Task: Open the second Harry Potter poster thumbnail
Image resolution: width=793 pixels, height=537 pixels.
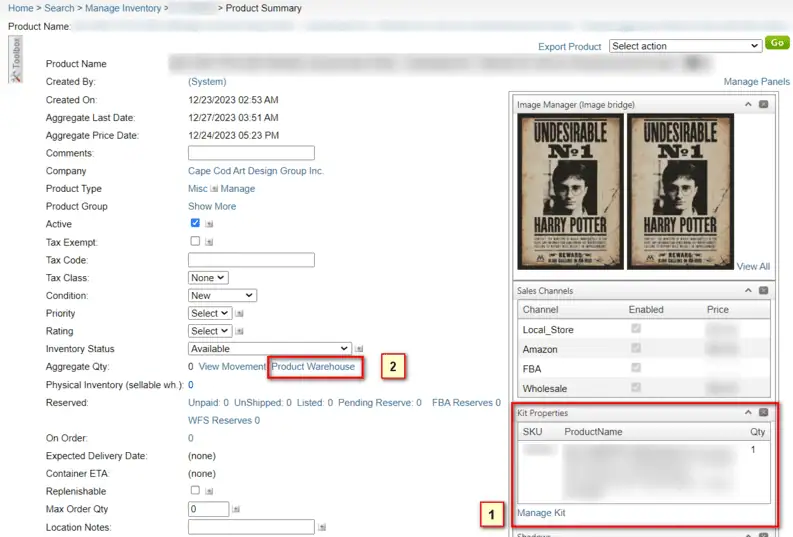Action: tap(680, 192)
